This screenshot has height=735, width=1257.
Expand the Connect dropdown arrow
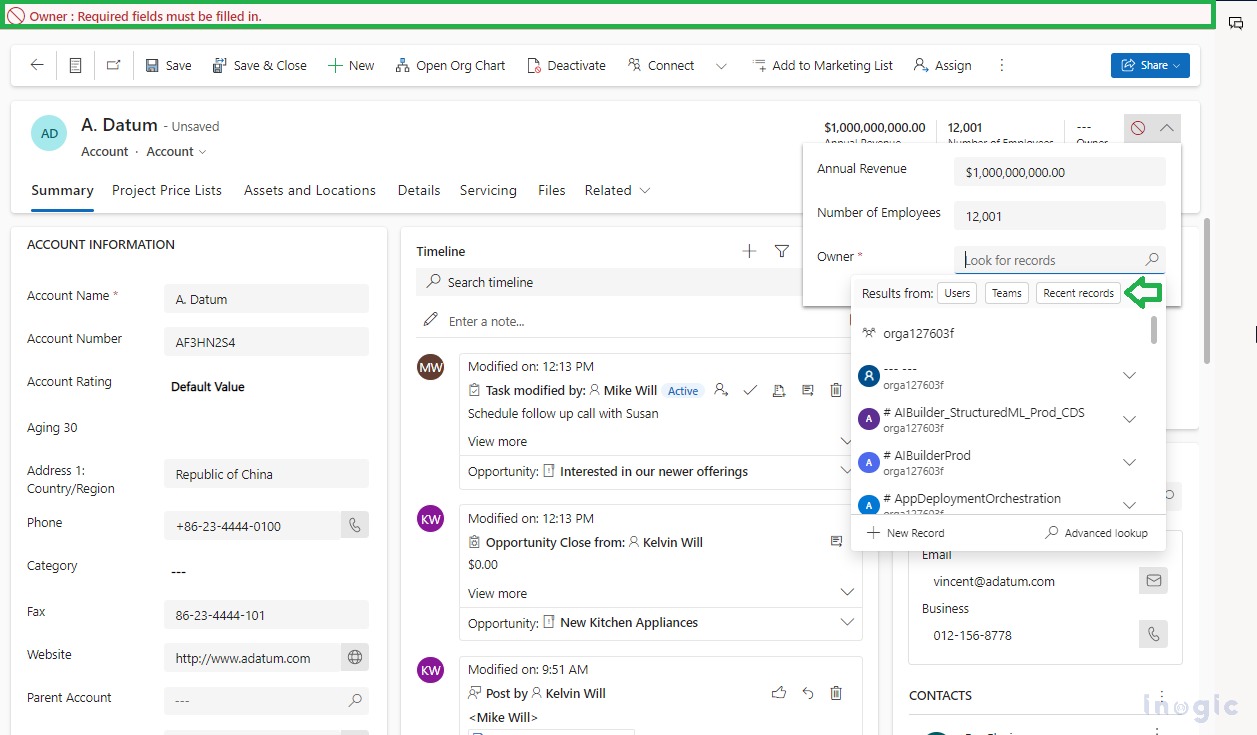pyautogui.click(x=721, y=65)
